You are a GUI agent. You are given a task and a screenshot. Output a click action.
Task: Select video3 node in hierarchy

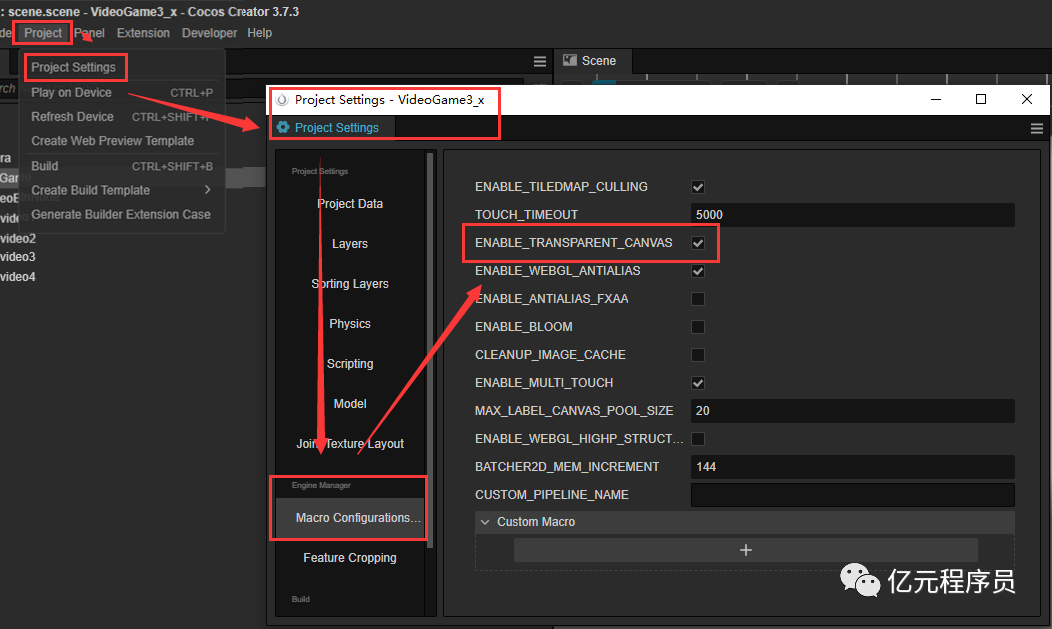point(18,257)
